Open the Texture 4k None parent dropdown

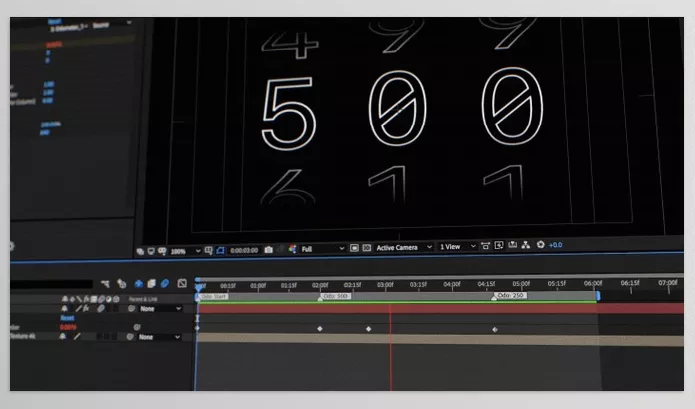pyautogui.click(x=160, y=337)
